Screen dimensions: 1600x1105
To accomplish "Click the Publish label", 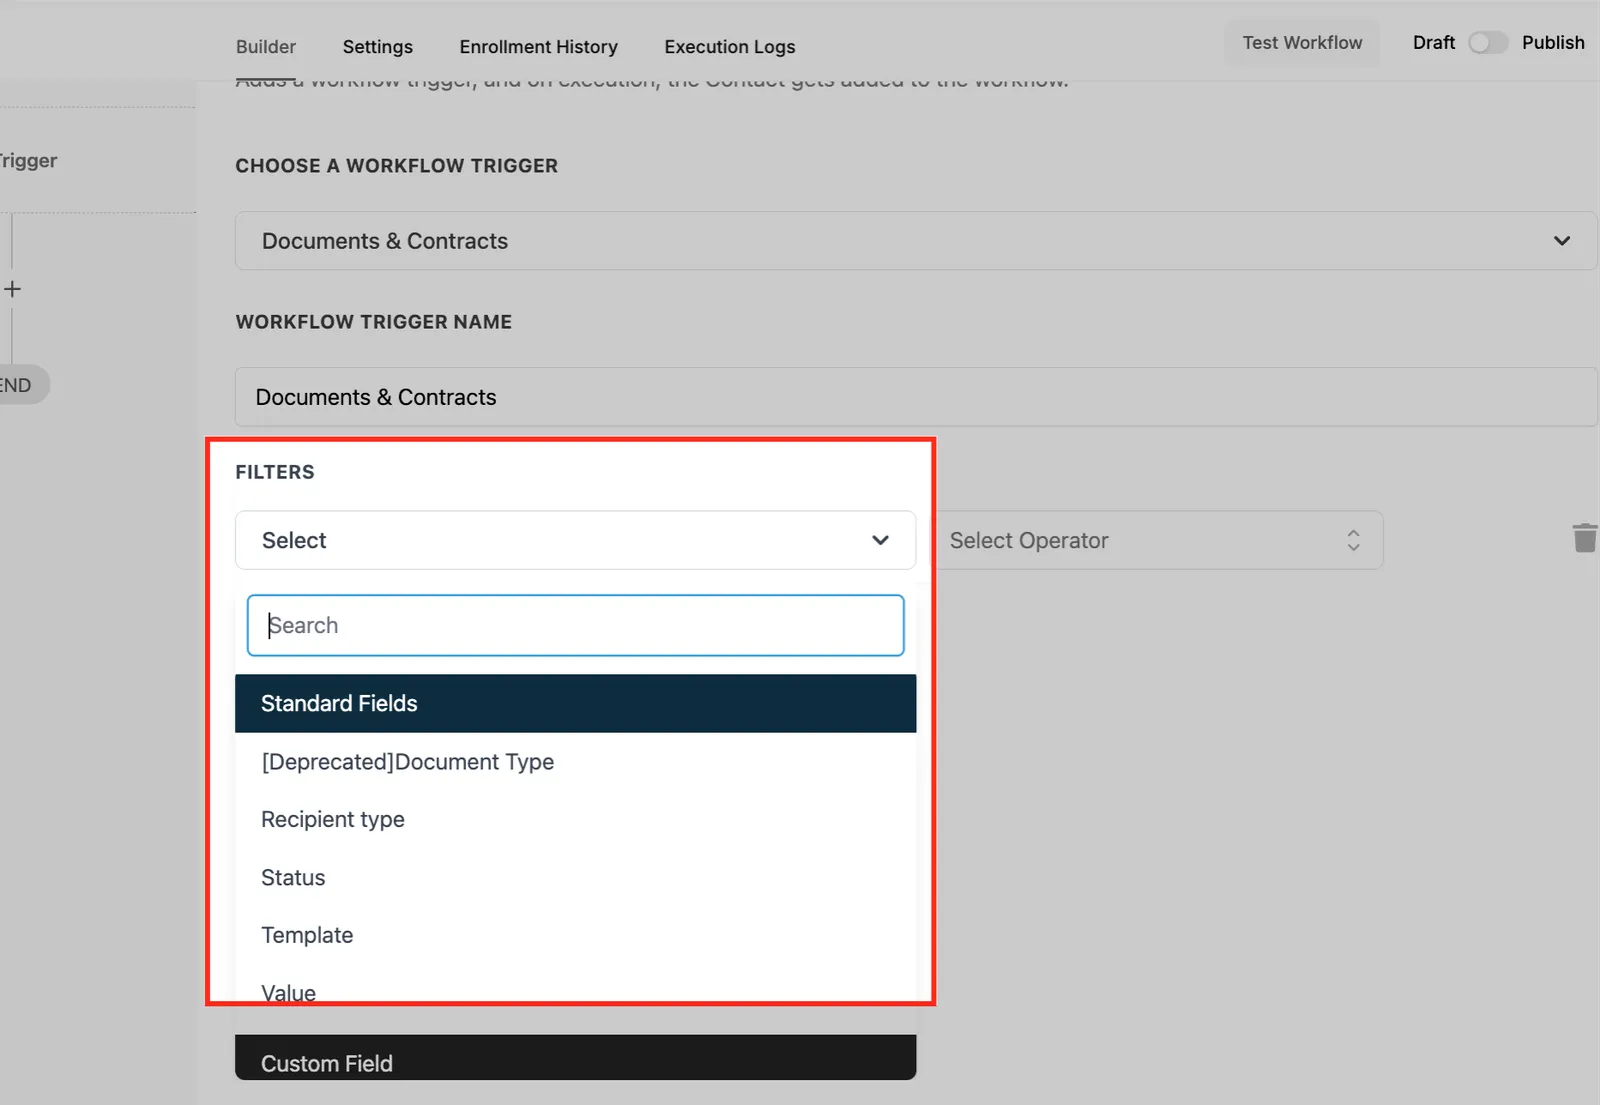I will click(x=1553, y=43).
